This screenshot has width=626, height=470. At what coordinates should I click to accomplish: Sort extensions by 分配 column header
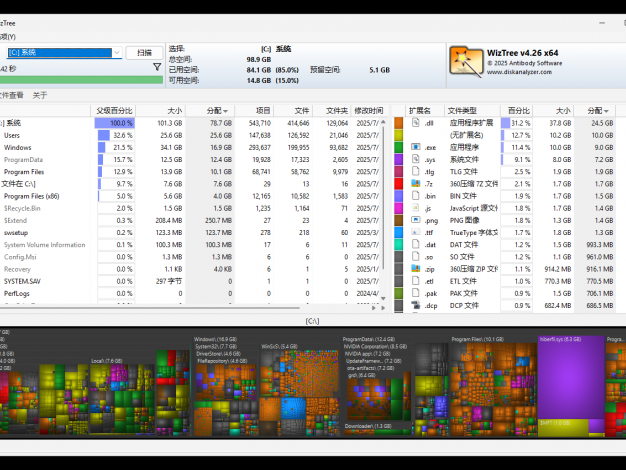pyautogui.click(x=594, y=111)
